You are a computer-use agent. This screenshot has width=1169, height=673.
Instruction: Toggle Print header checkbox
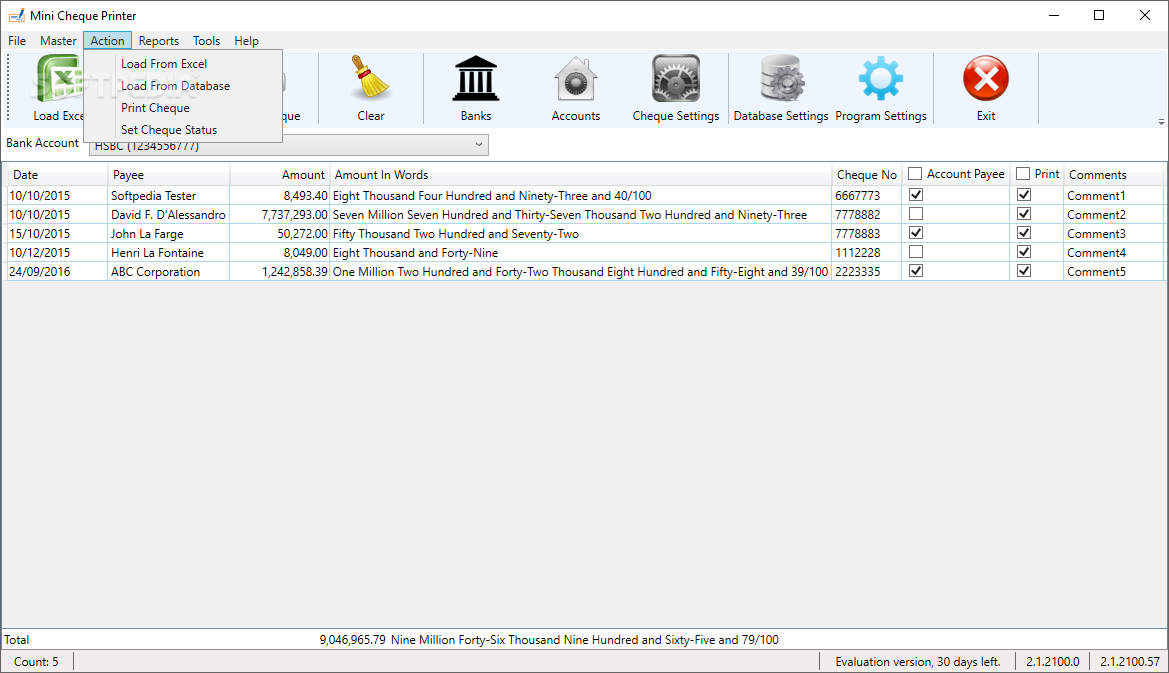pos(1023,174)
